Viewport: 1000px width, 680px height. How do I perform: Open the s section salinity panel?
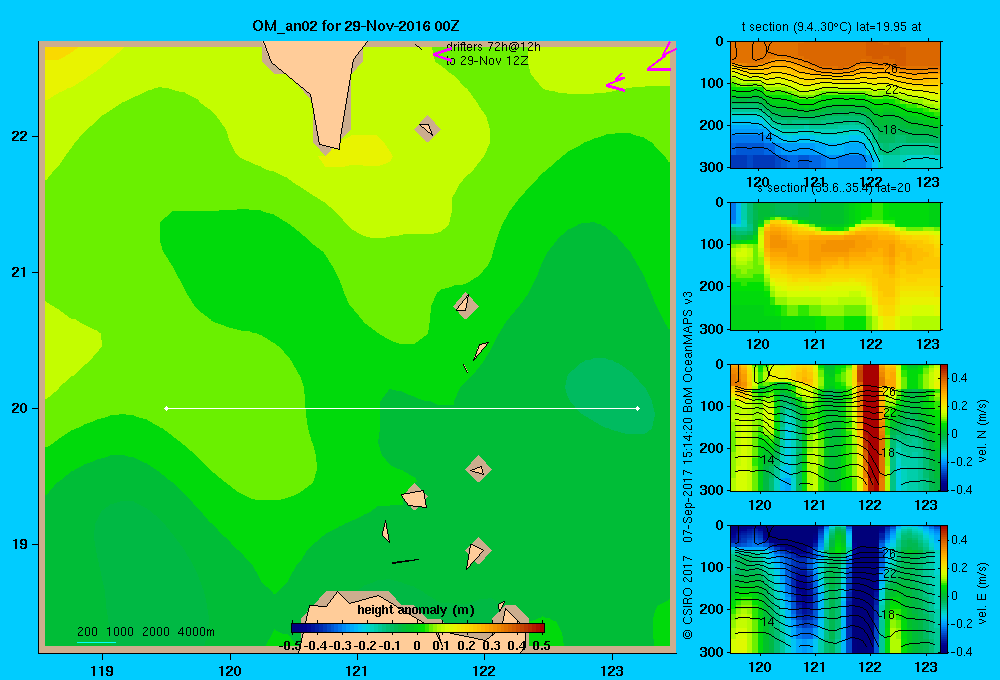[835, 266]
